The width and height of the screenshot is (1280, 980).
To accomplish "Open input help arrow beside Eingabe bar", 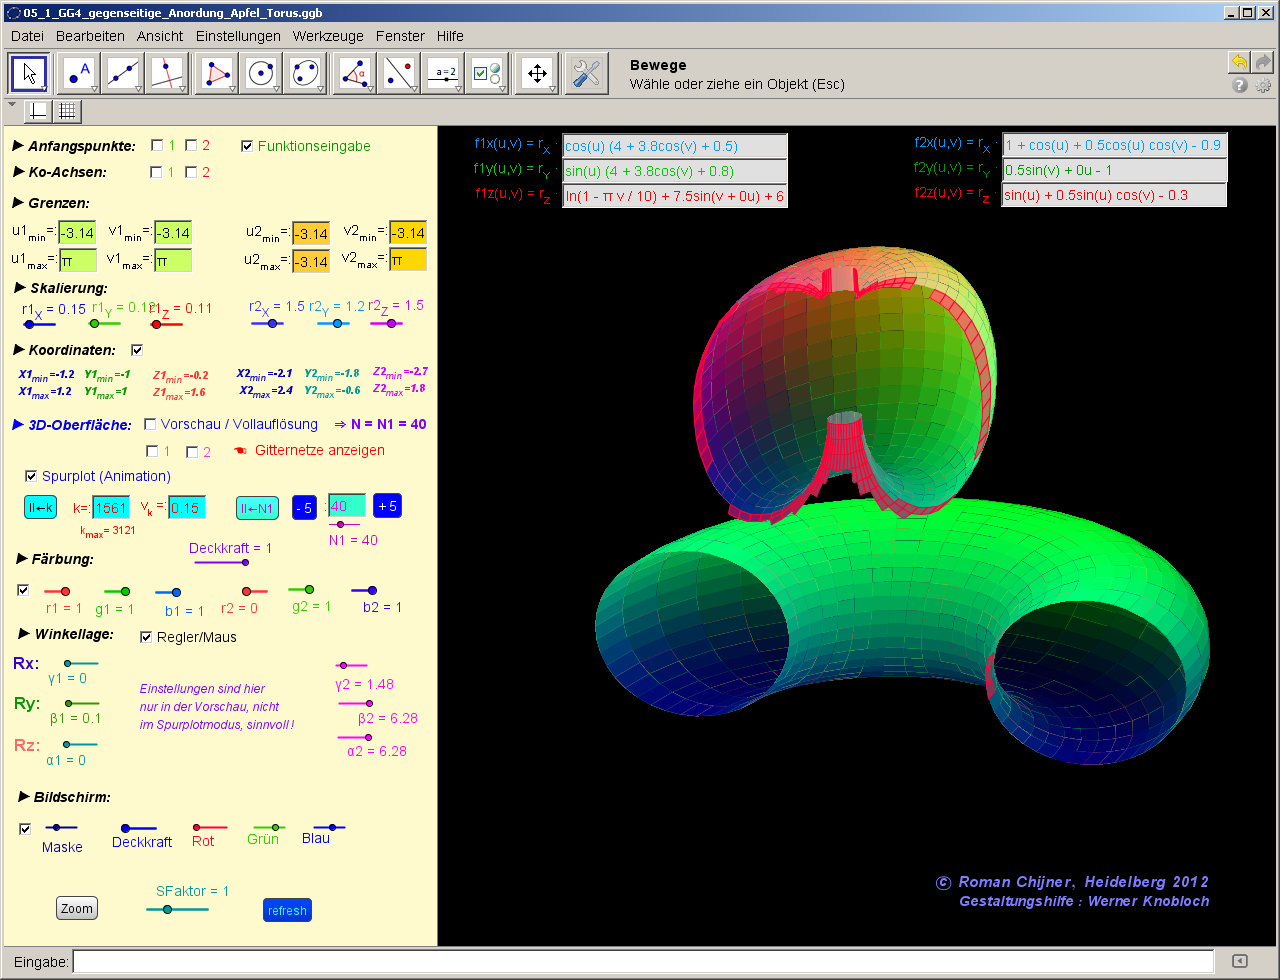I will click(x=1239, y=961).
